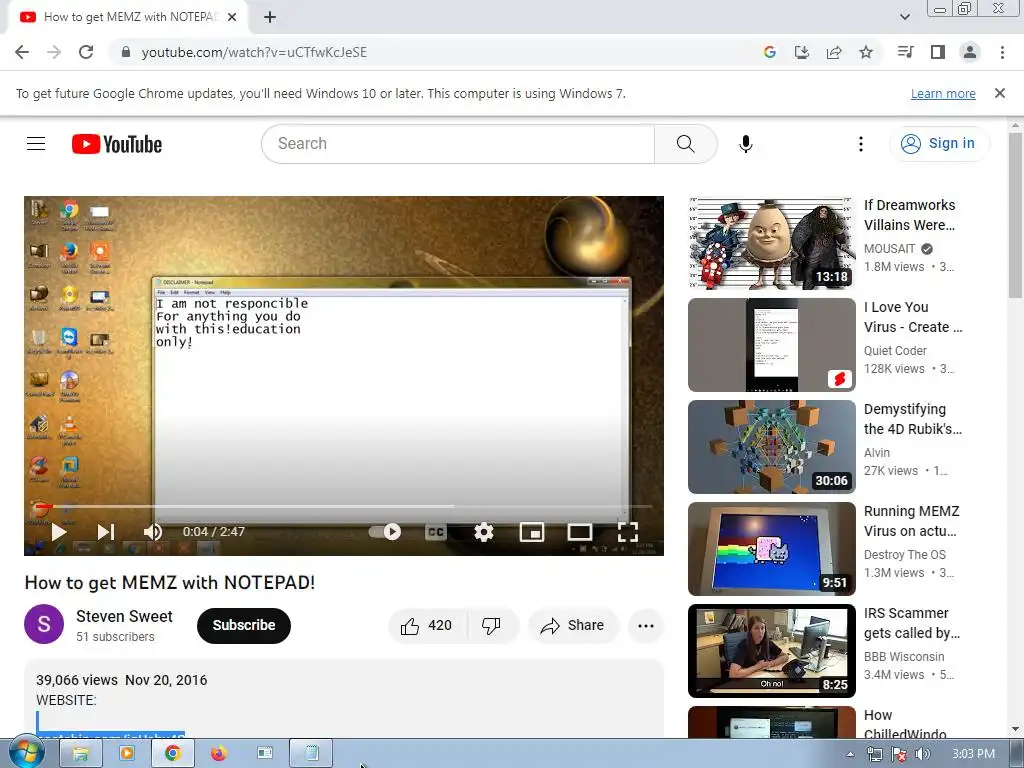Open Demystifying the 4D Rubik's thumbnail

click(772, 447)
